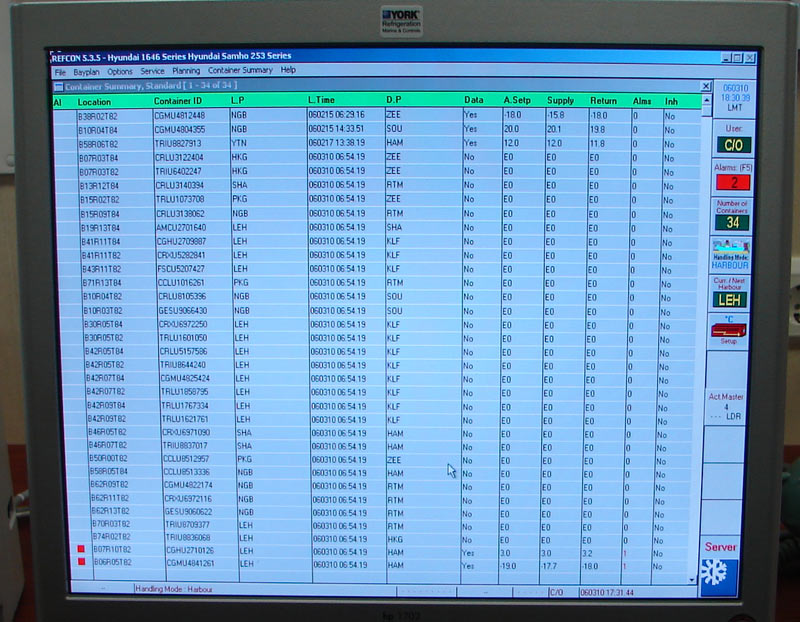Select location B13R12T84 row
Viewport: 800px width, 622px height.
(377, 185)
